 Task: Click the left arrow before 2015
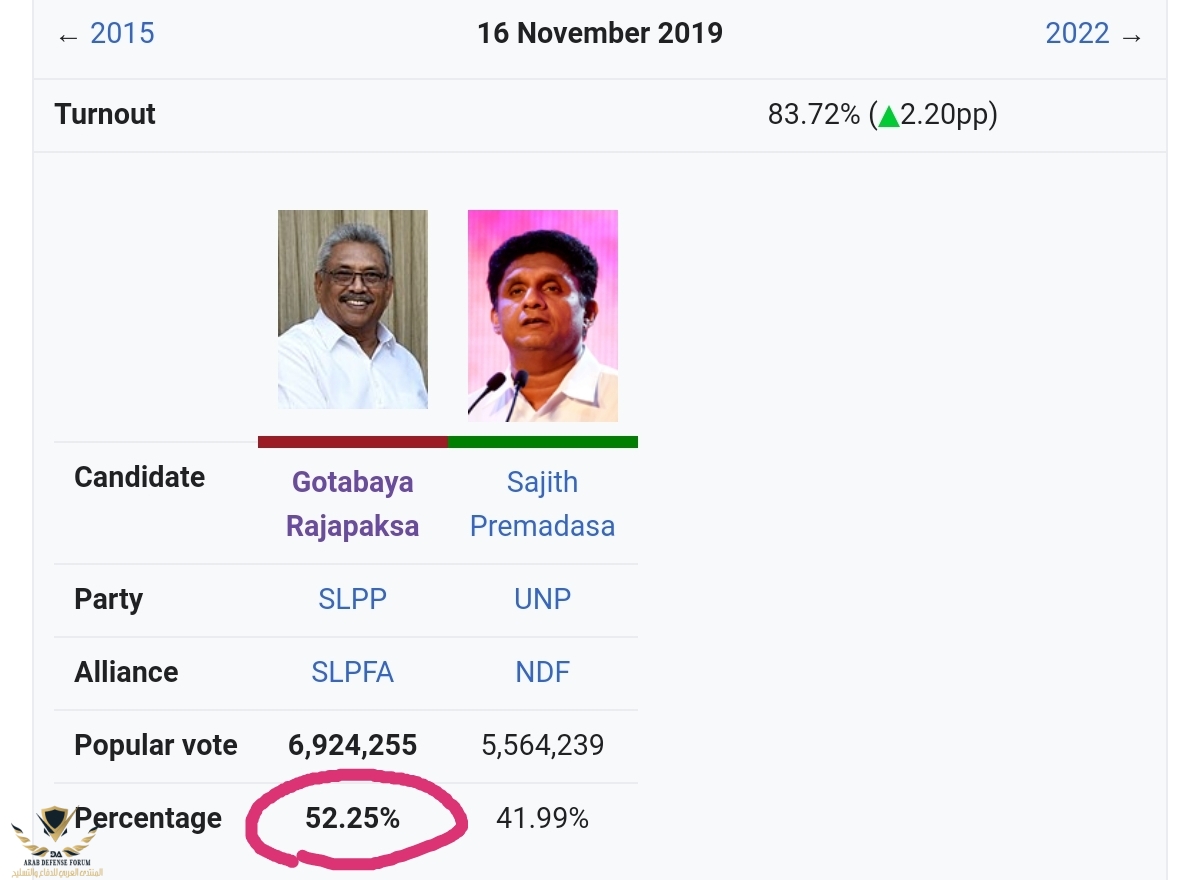click(x=68, y=37)
